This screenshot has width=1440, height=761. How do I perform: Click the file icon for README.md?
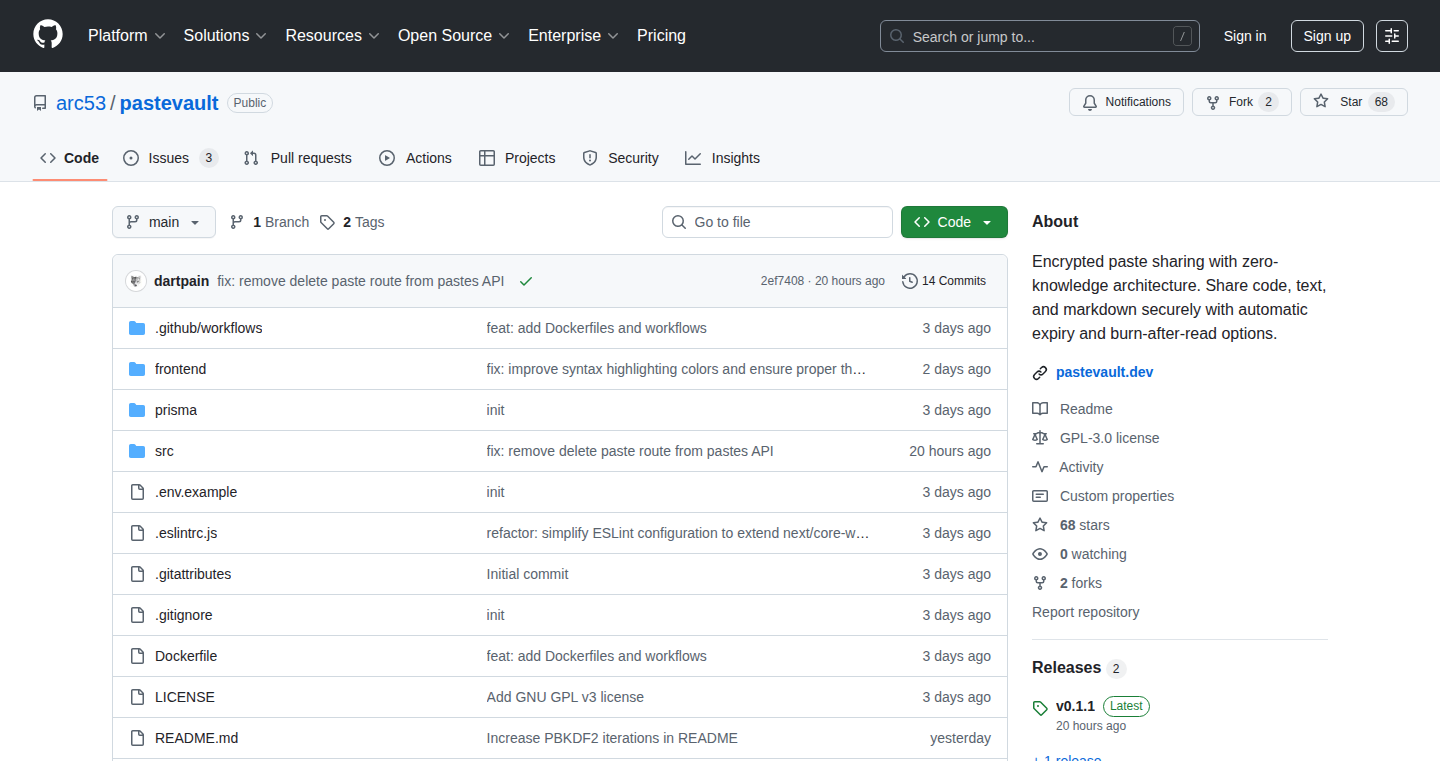click(x=137, y=738)
